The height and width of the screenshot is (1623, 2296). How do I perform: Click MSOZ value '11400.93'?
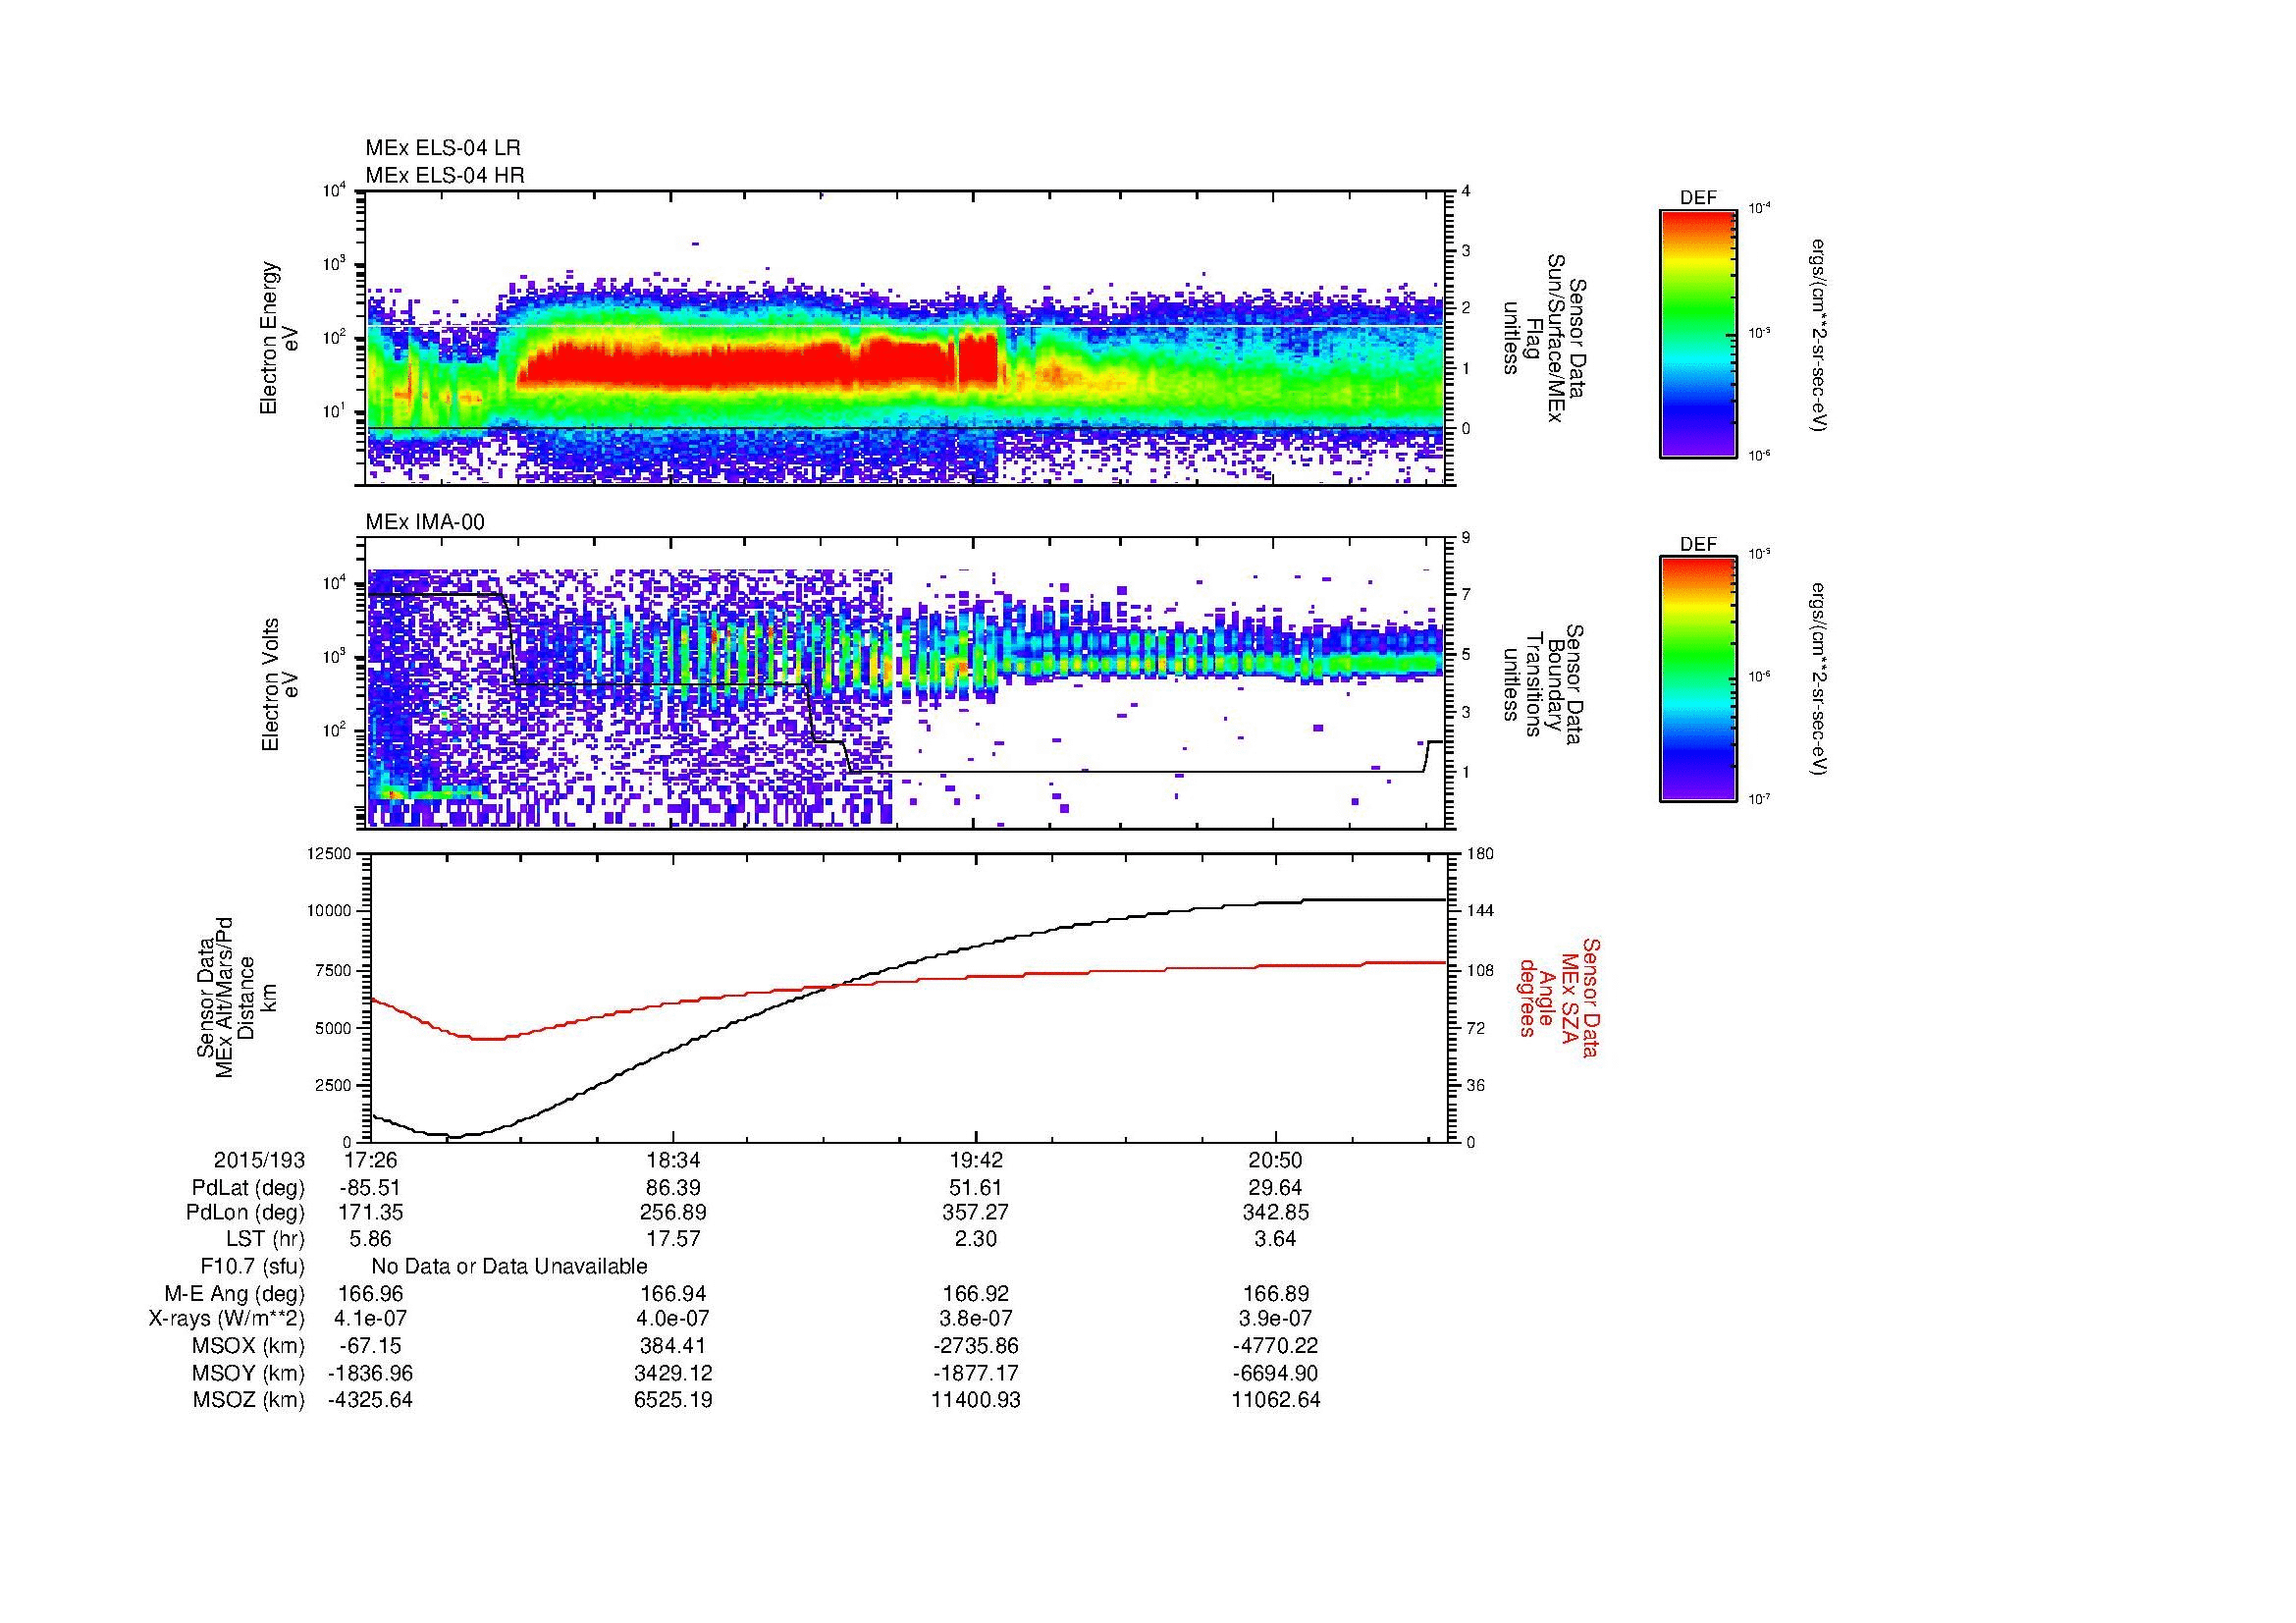(x=975, y=1400)
